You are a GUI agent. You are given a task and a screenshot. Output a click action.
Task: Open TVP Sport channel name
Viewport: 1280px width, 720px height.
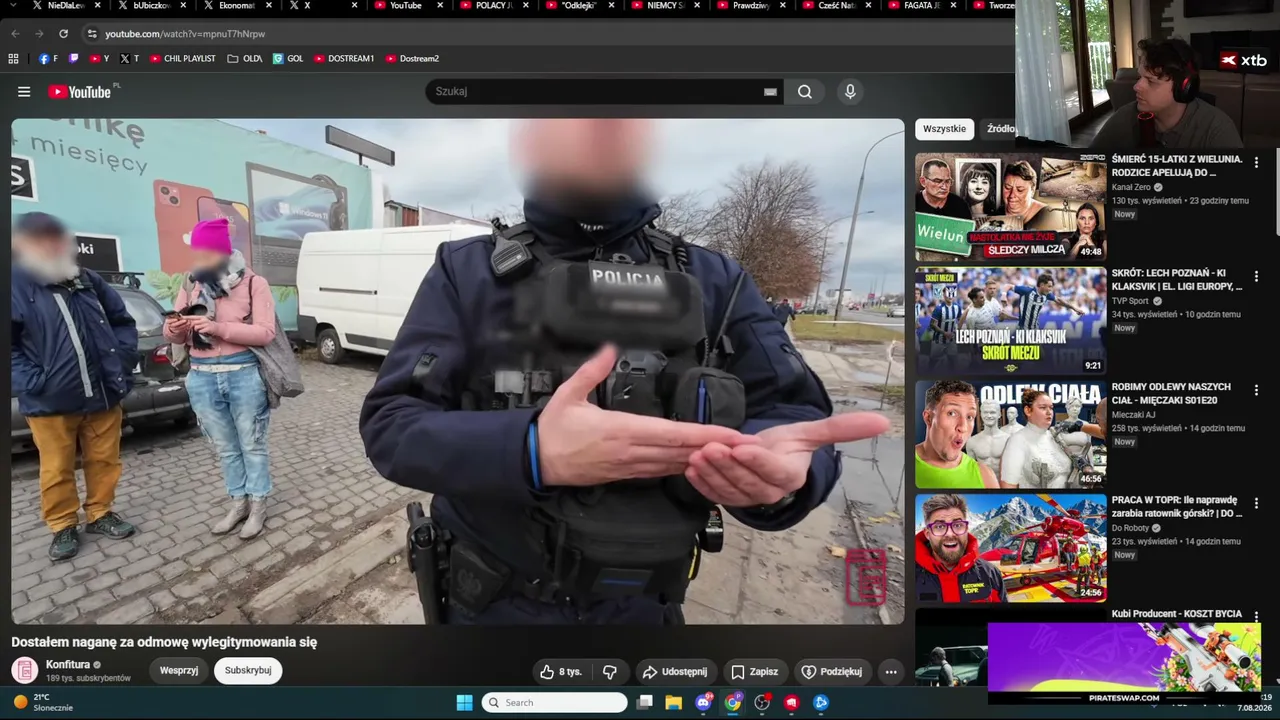click(x=1131, y=301)
